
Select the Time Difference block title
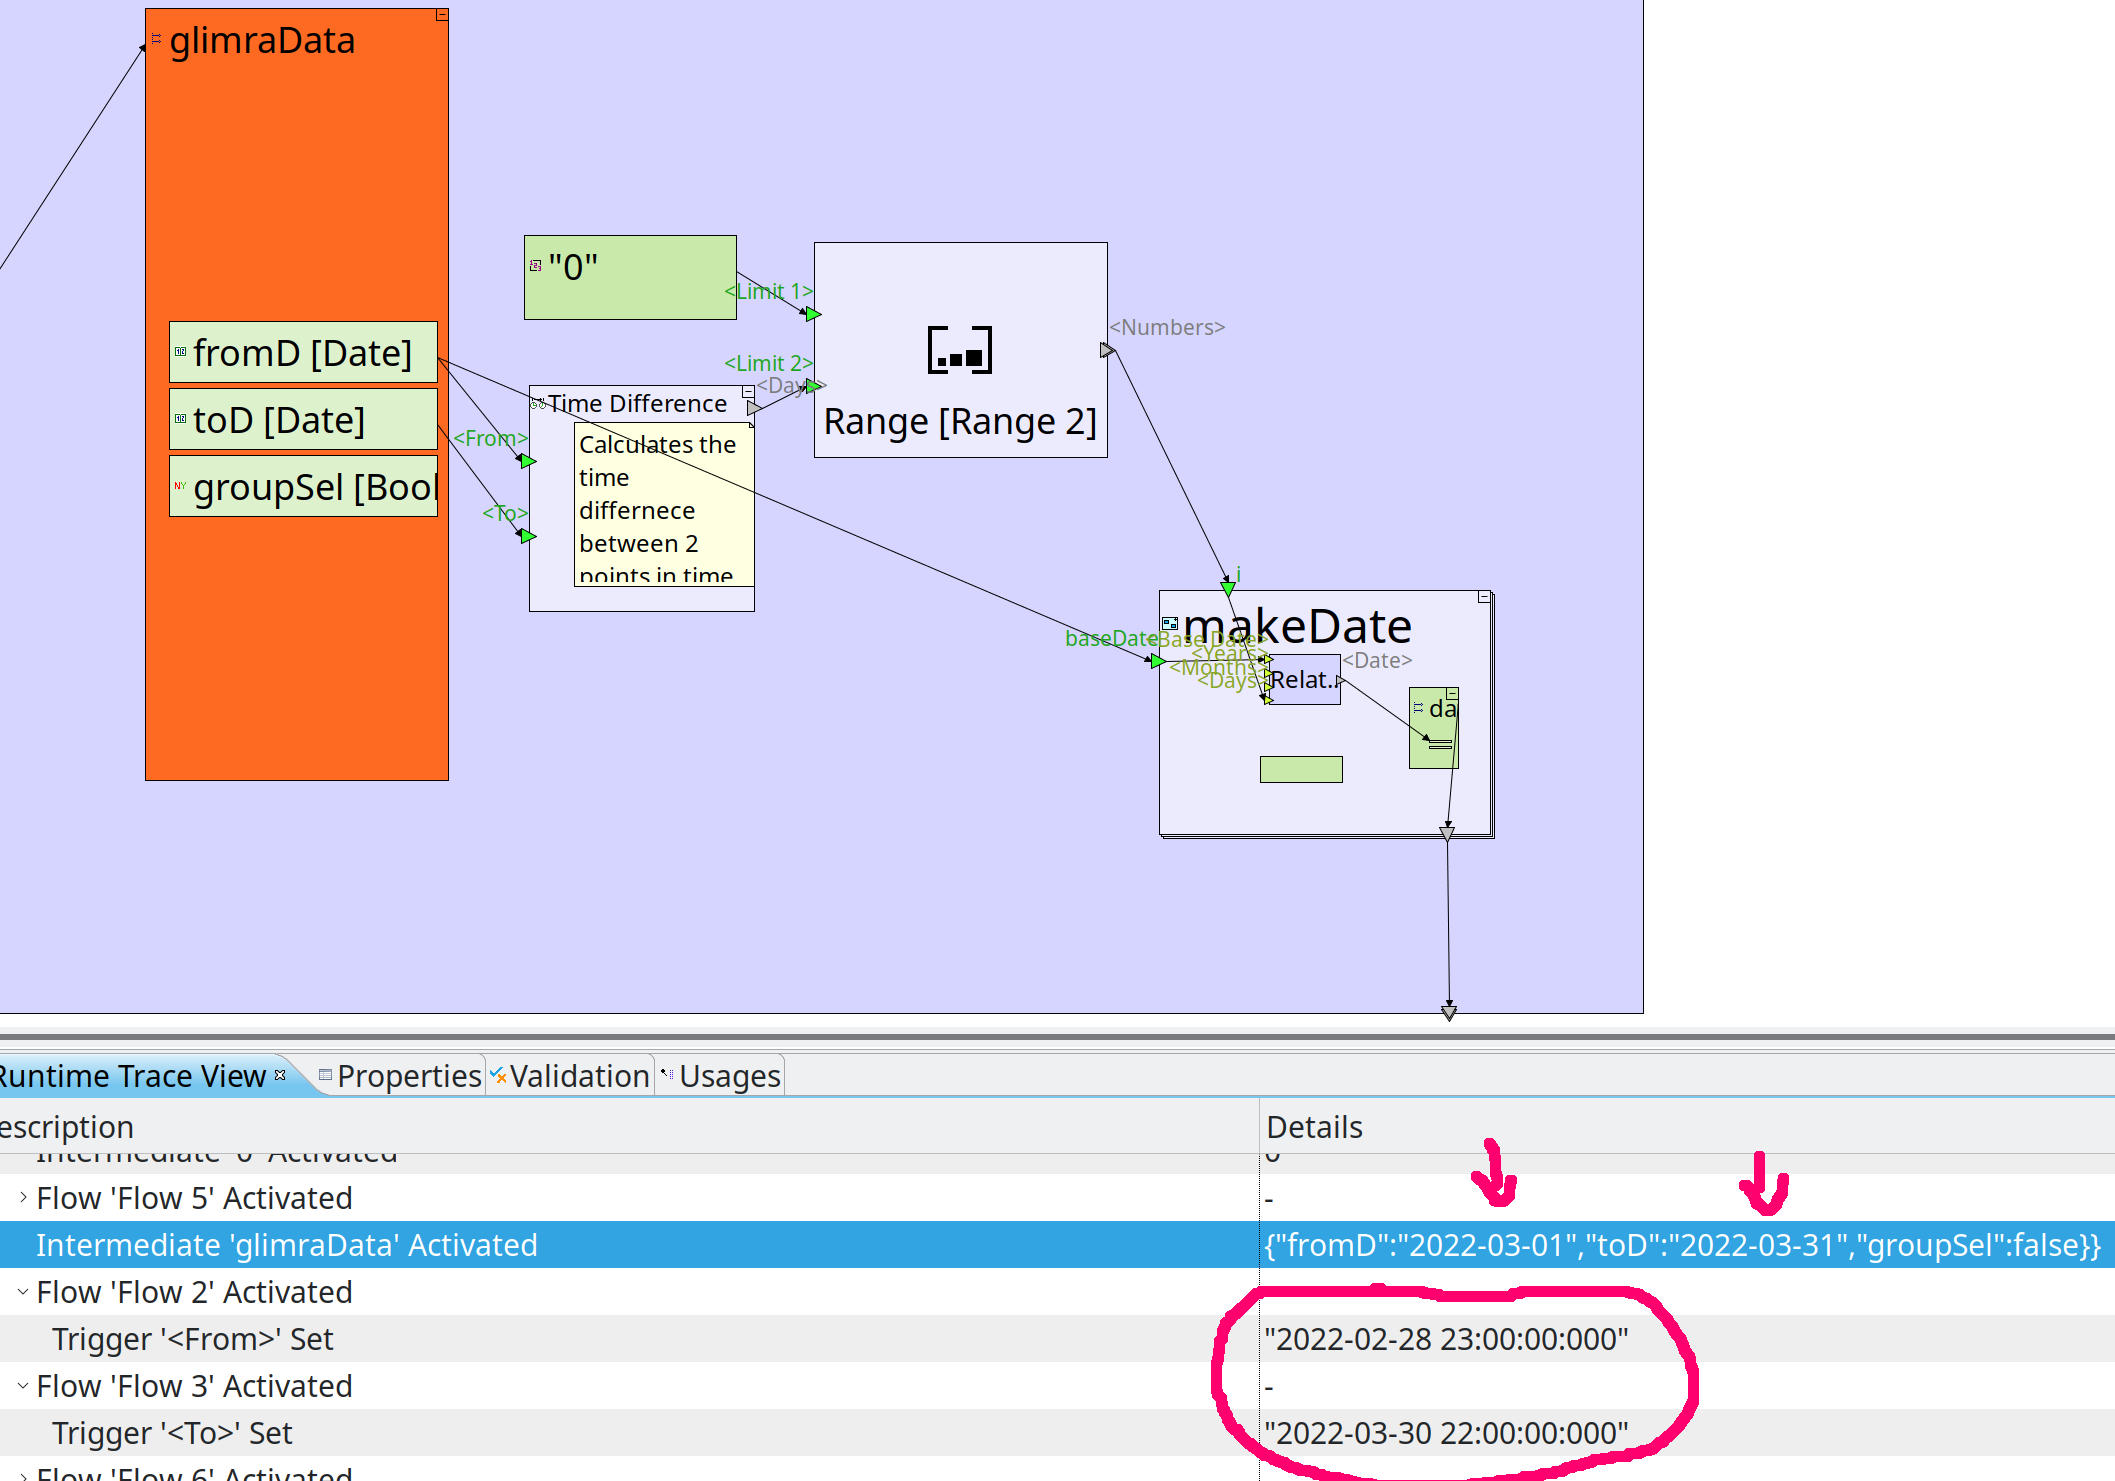tap(637, 403)
